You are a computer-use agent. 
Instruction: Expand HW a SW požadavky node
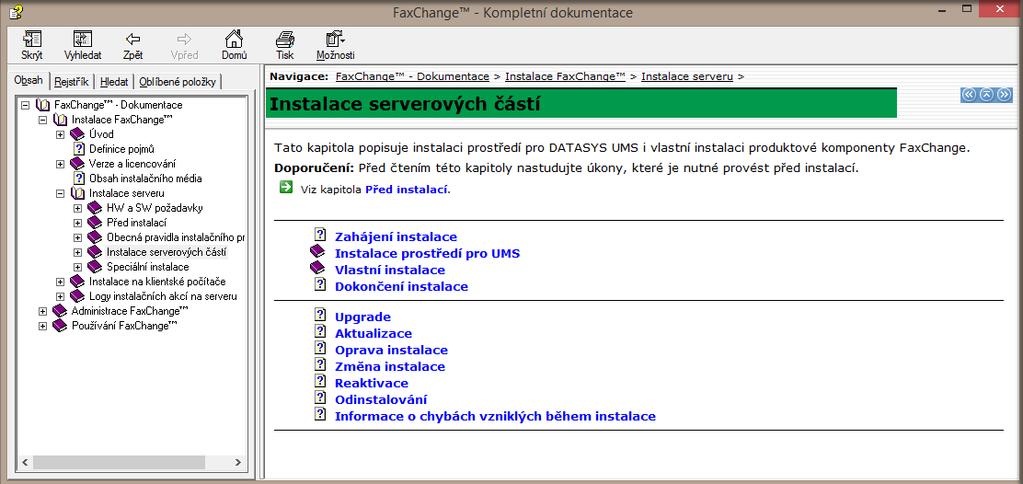coord(78,208)
